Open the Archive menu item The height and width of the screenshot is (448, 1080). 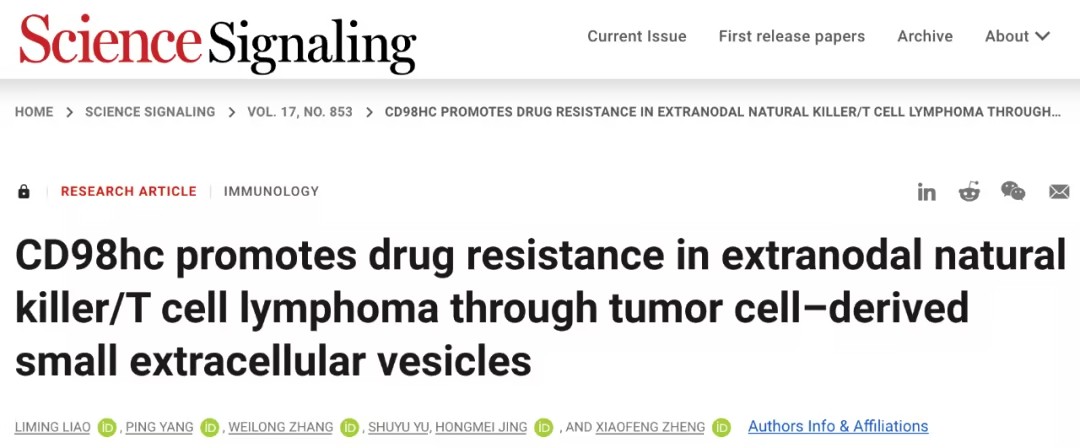(924, 36)
